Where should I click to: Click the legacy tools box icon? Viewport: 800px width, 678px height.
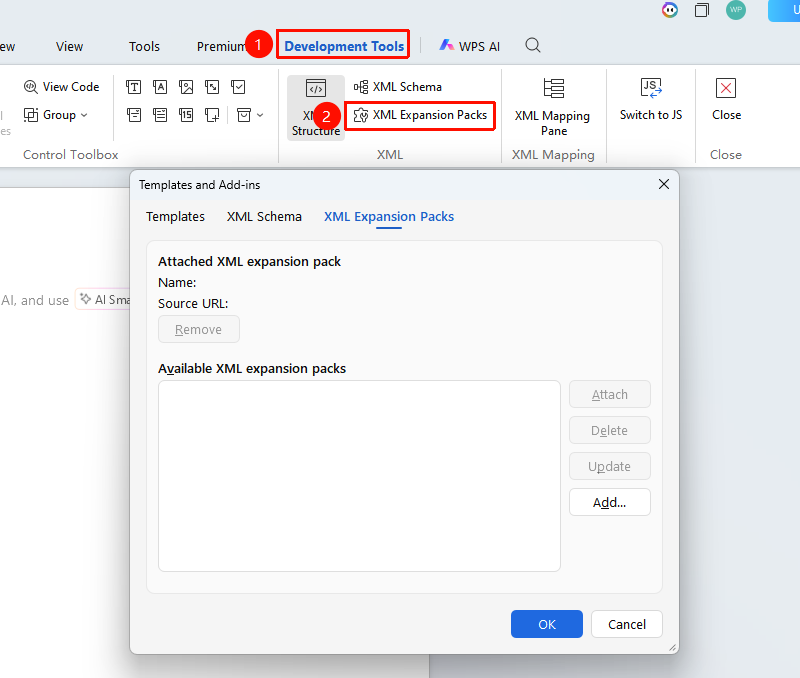(244, 115)
